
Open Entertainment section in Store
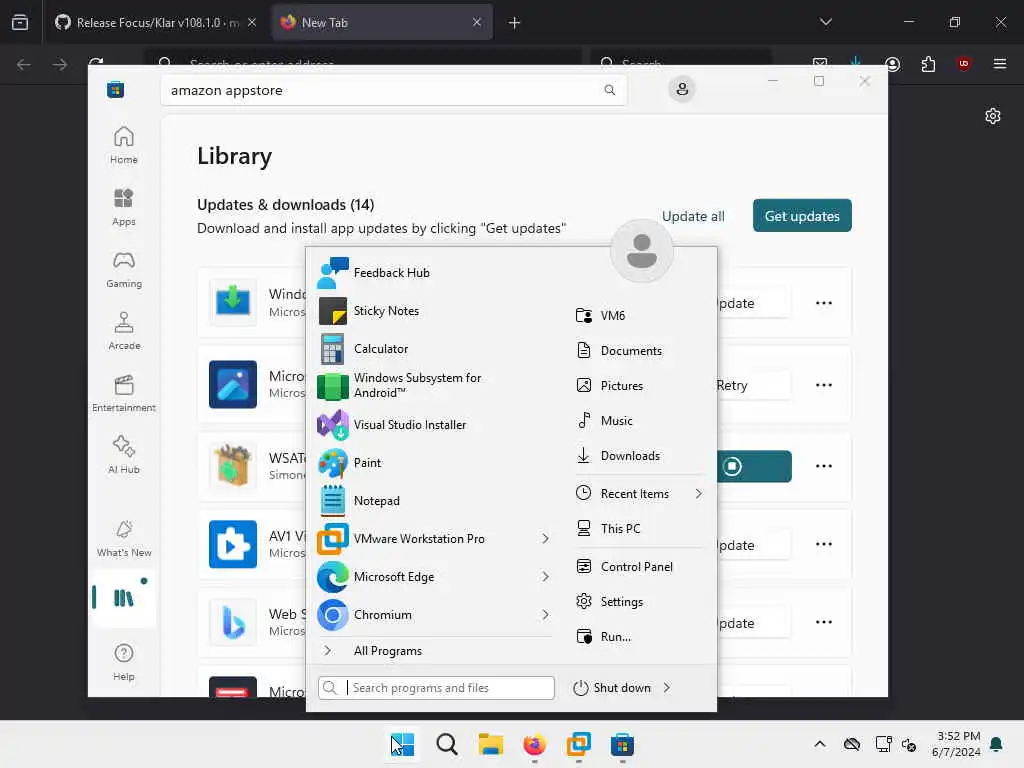[123, 394]
